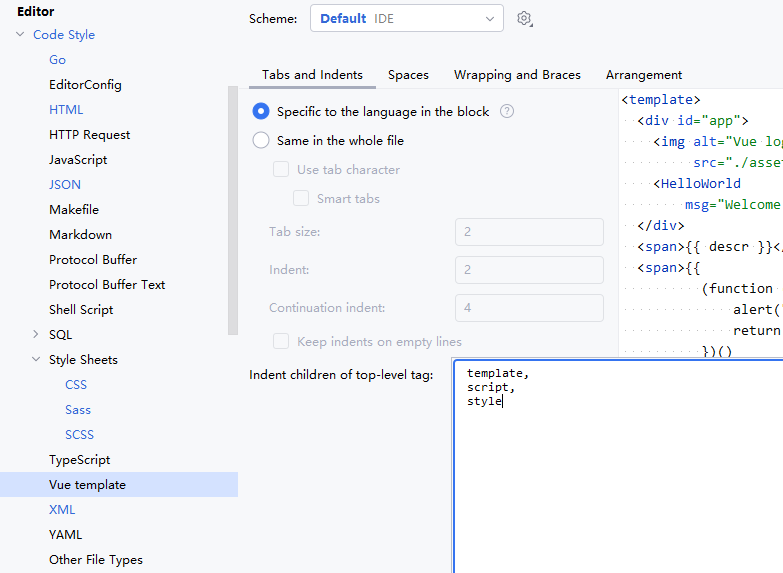Click help question mark beside language block option
The image size is (783, 573).
pyautogui.click(x=507, y=111)
